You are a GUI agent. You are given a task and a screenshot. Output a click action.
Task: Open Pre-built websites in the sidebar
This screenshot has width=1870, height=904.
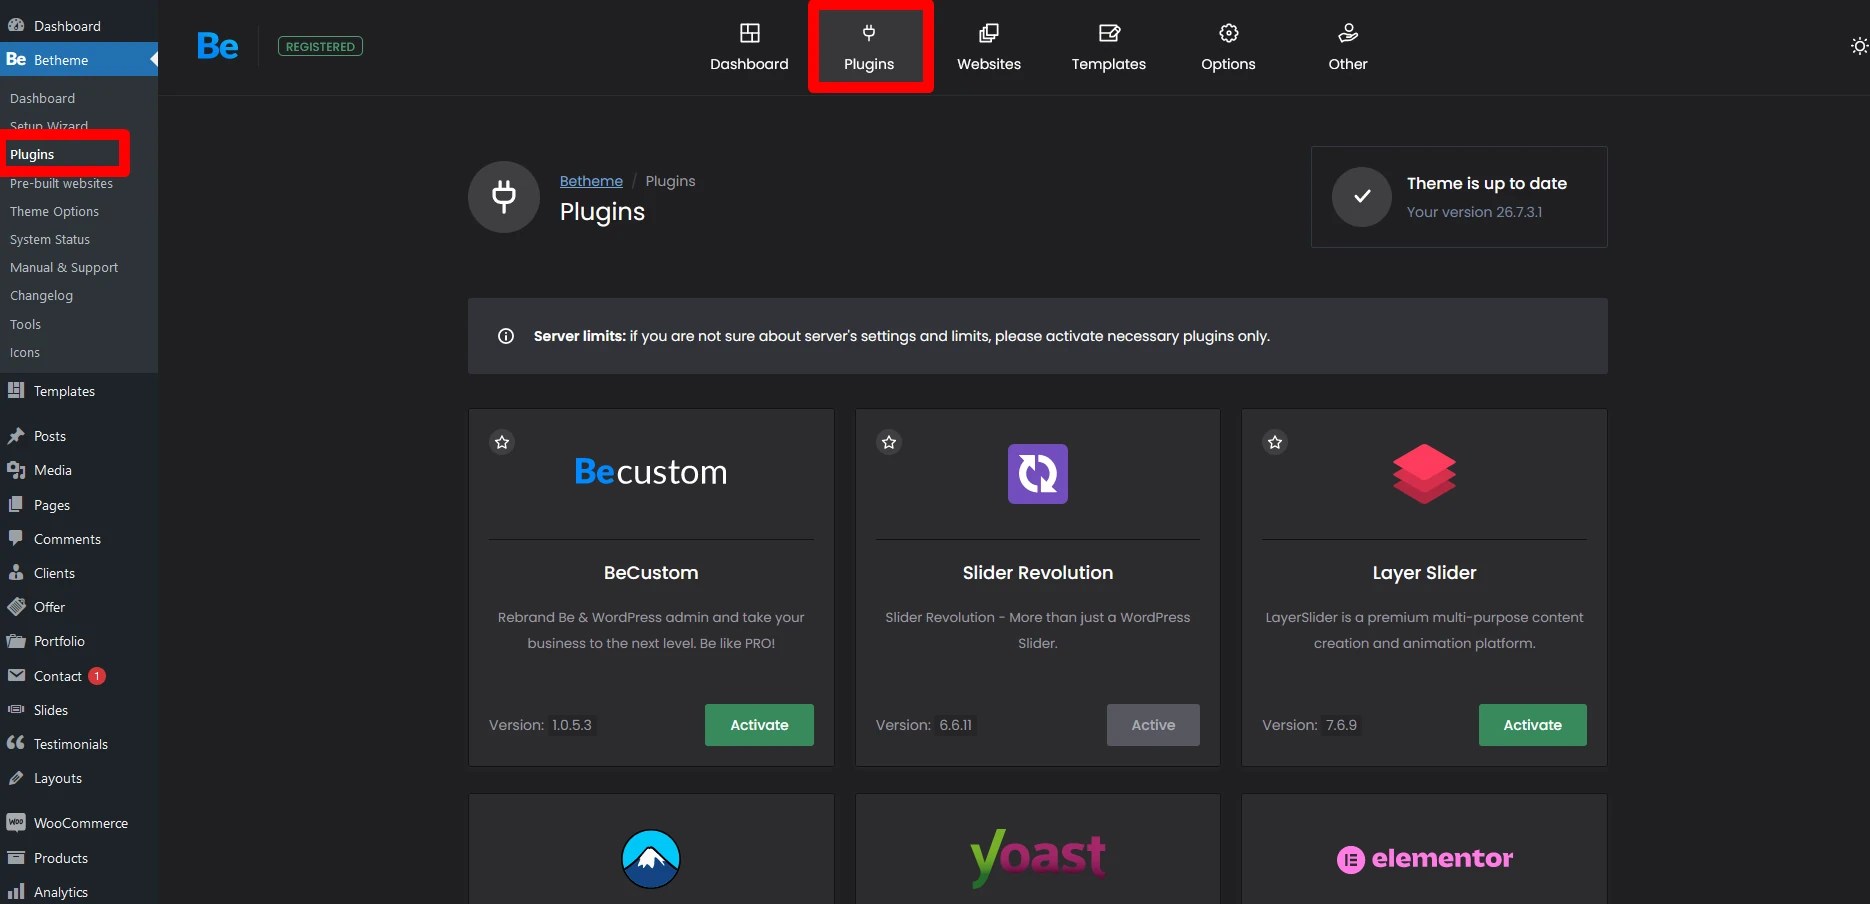tap(61, 183)
